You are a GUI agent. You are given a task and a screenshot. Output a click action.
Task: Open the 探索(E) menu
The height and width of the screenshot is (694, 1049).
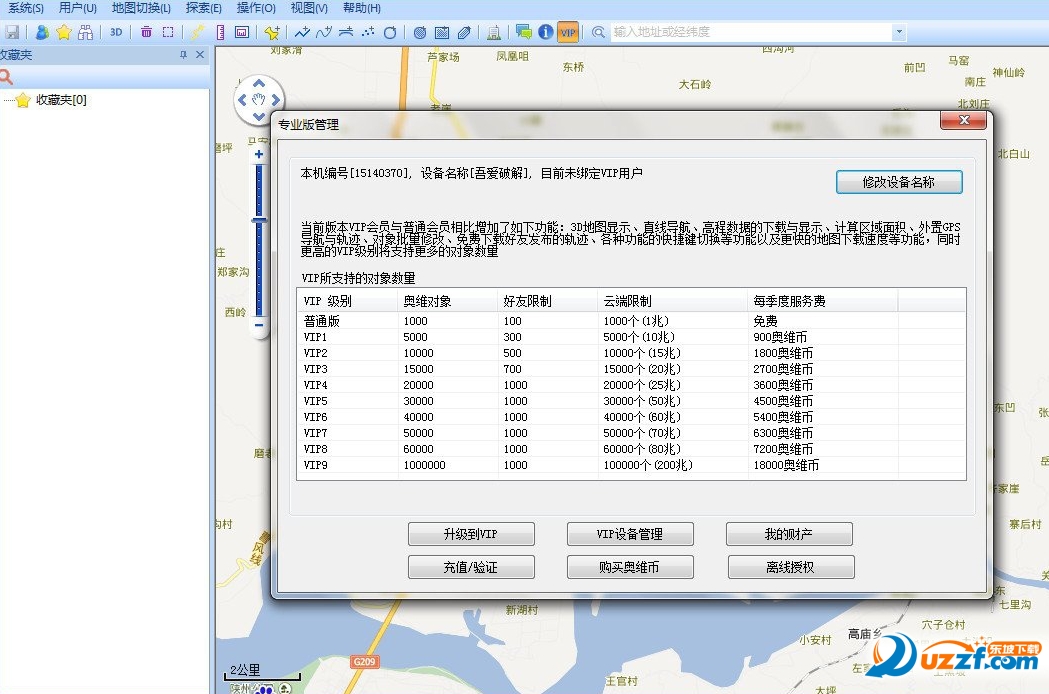tap(203, 8)
